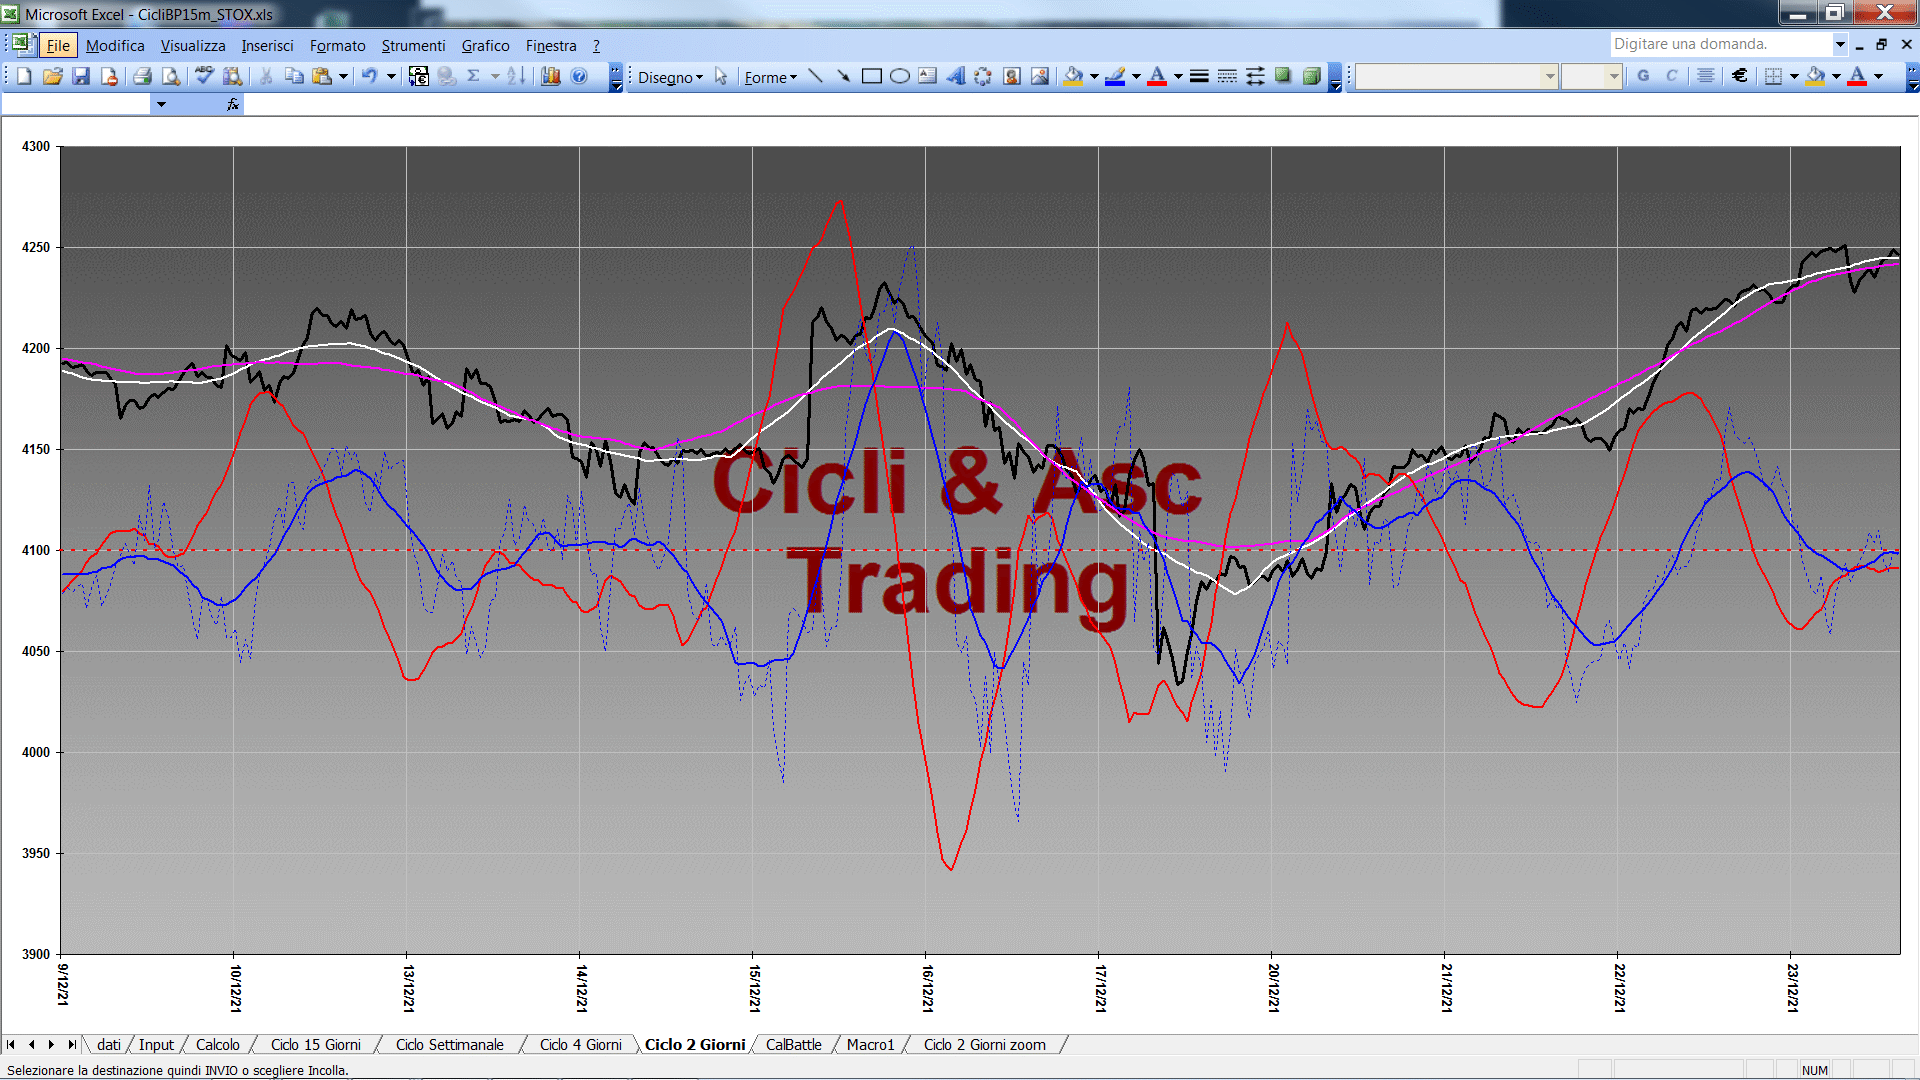Viewport: 1920px width, 1080px height.
Task: Insert Diagram or organization chart icon
Action: tap(983, 76)
